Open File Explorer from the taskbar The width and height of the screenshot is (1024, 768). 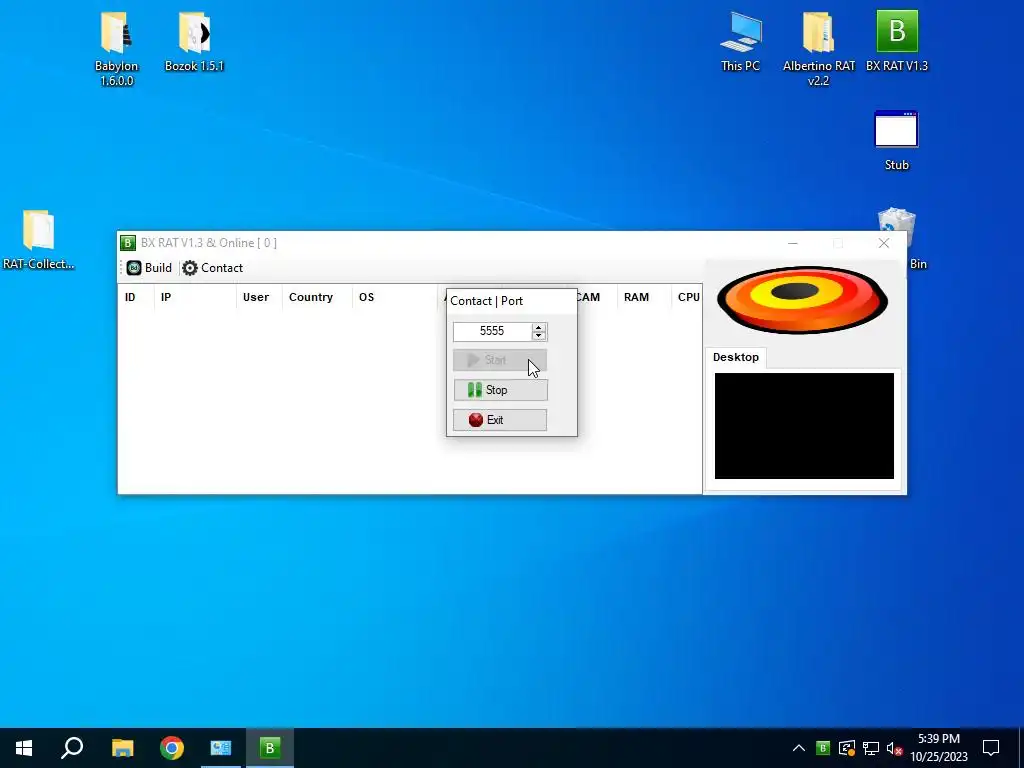click(122, 748)
